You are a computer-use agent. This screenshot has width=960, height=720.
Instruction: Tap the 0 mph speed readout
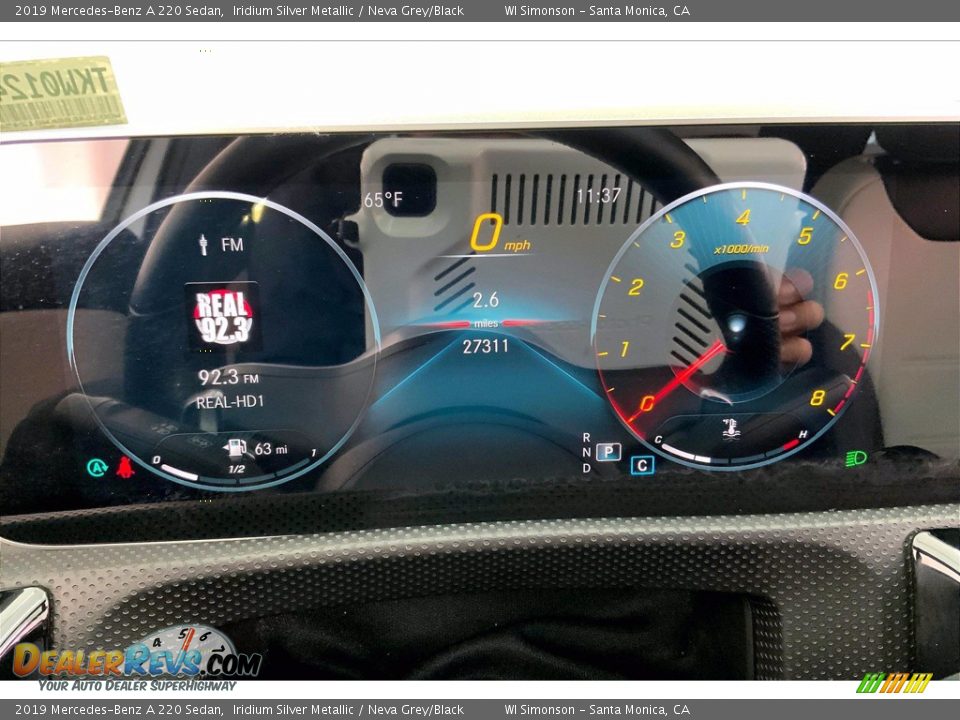pyautogui.click(x=499, y=234)
